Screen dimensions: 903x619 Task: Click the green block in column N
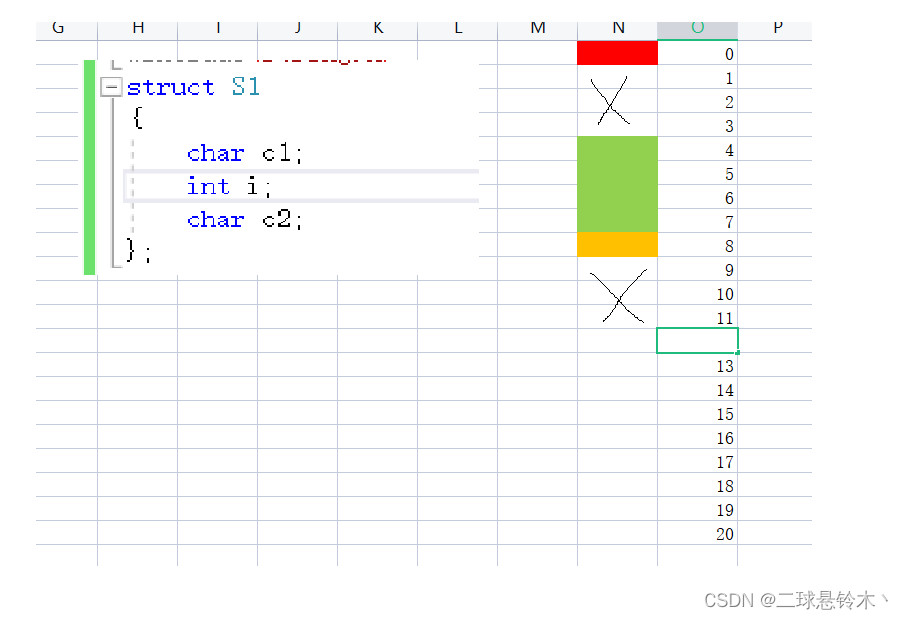[x=617, y=184]
